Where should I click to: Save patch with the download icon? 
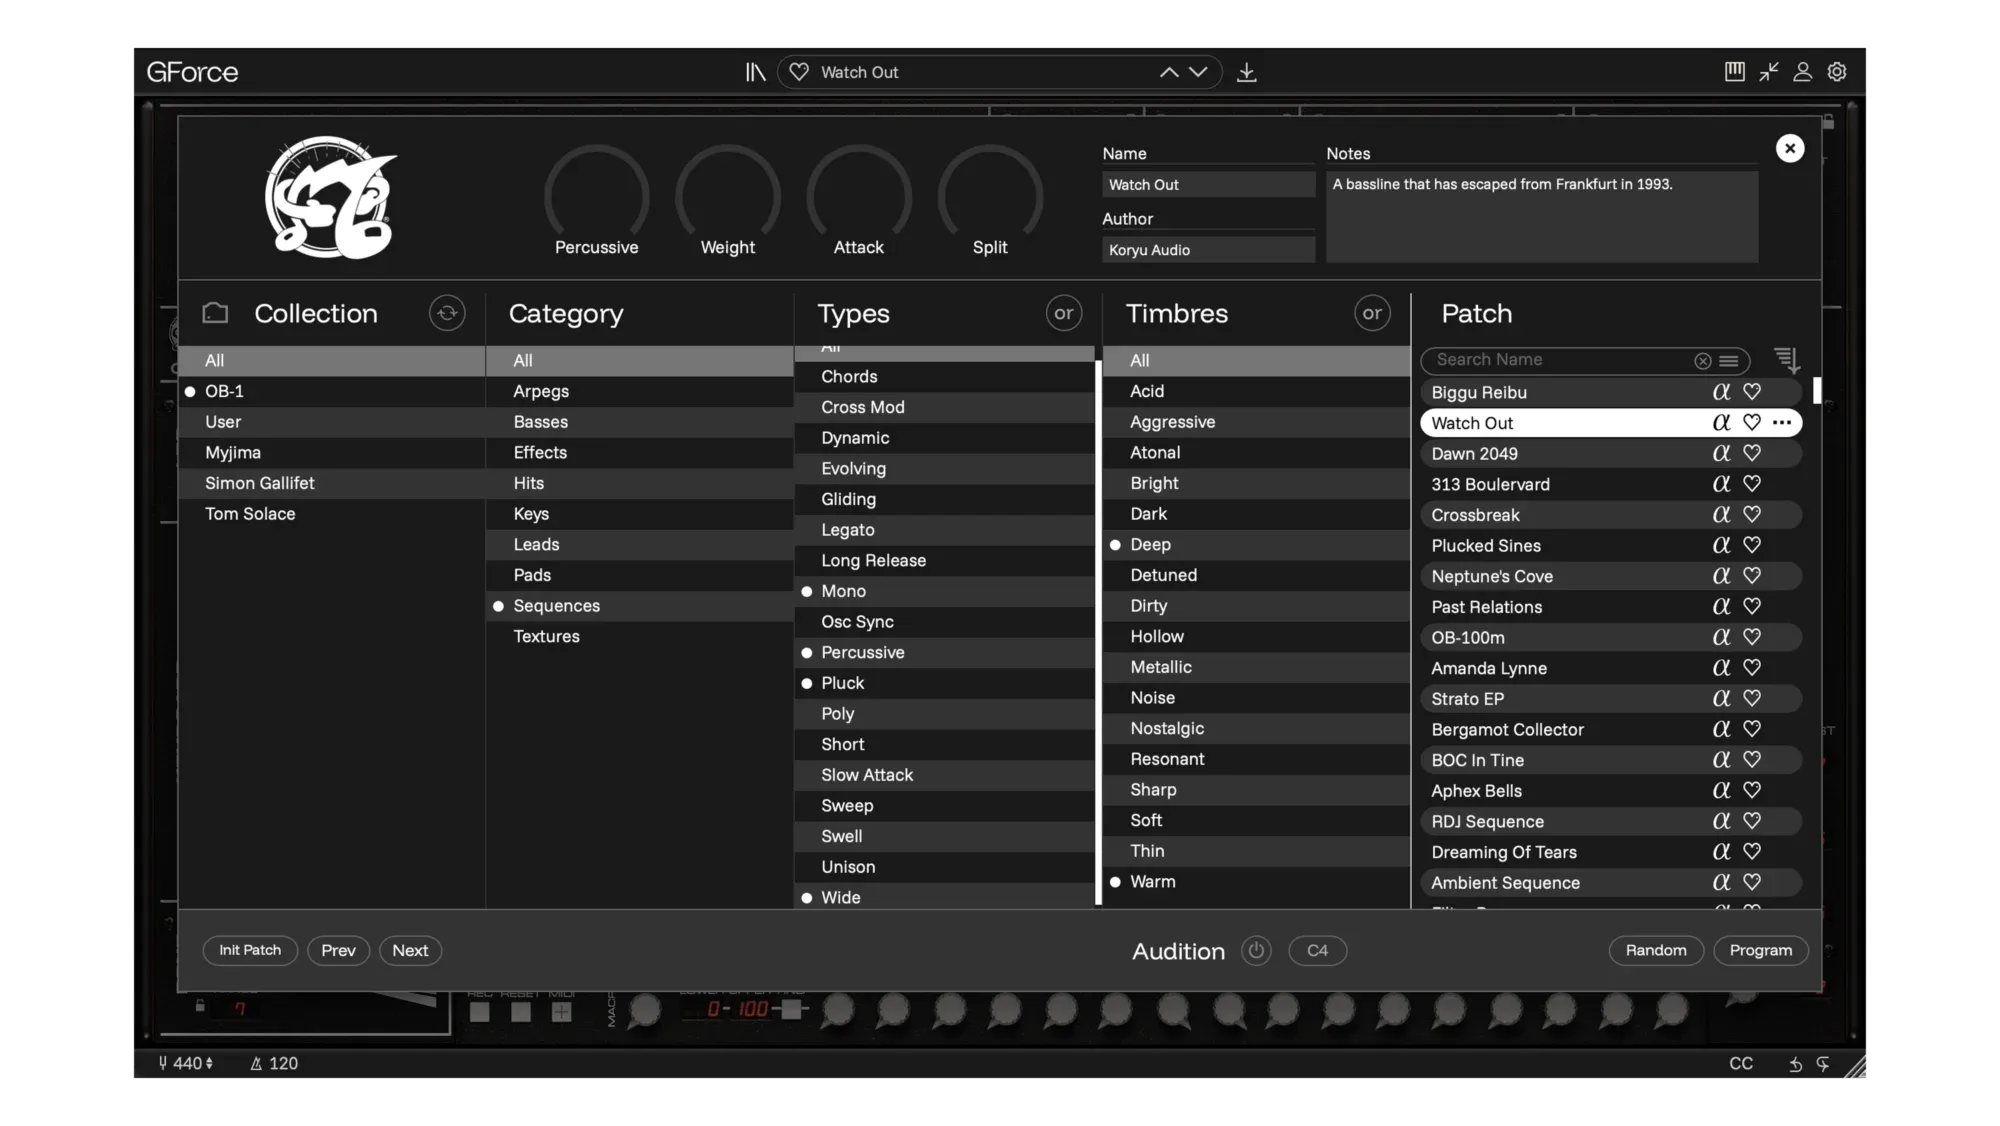pos(1246,72)
